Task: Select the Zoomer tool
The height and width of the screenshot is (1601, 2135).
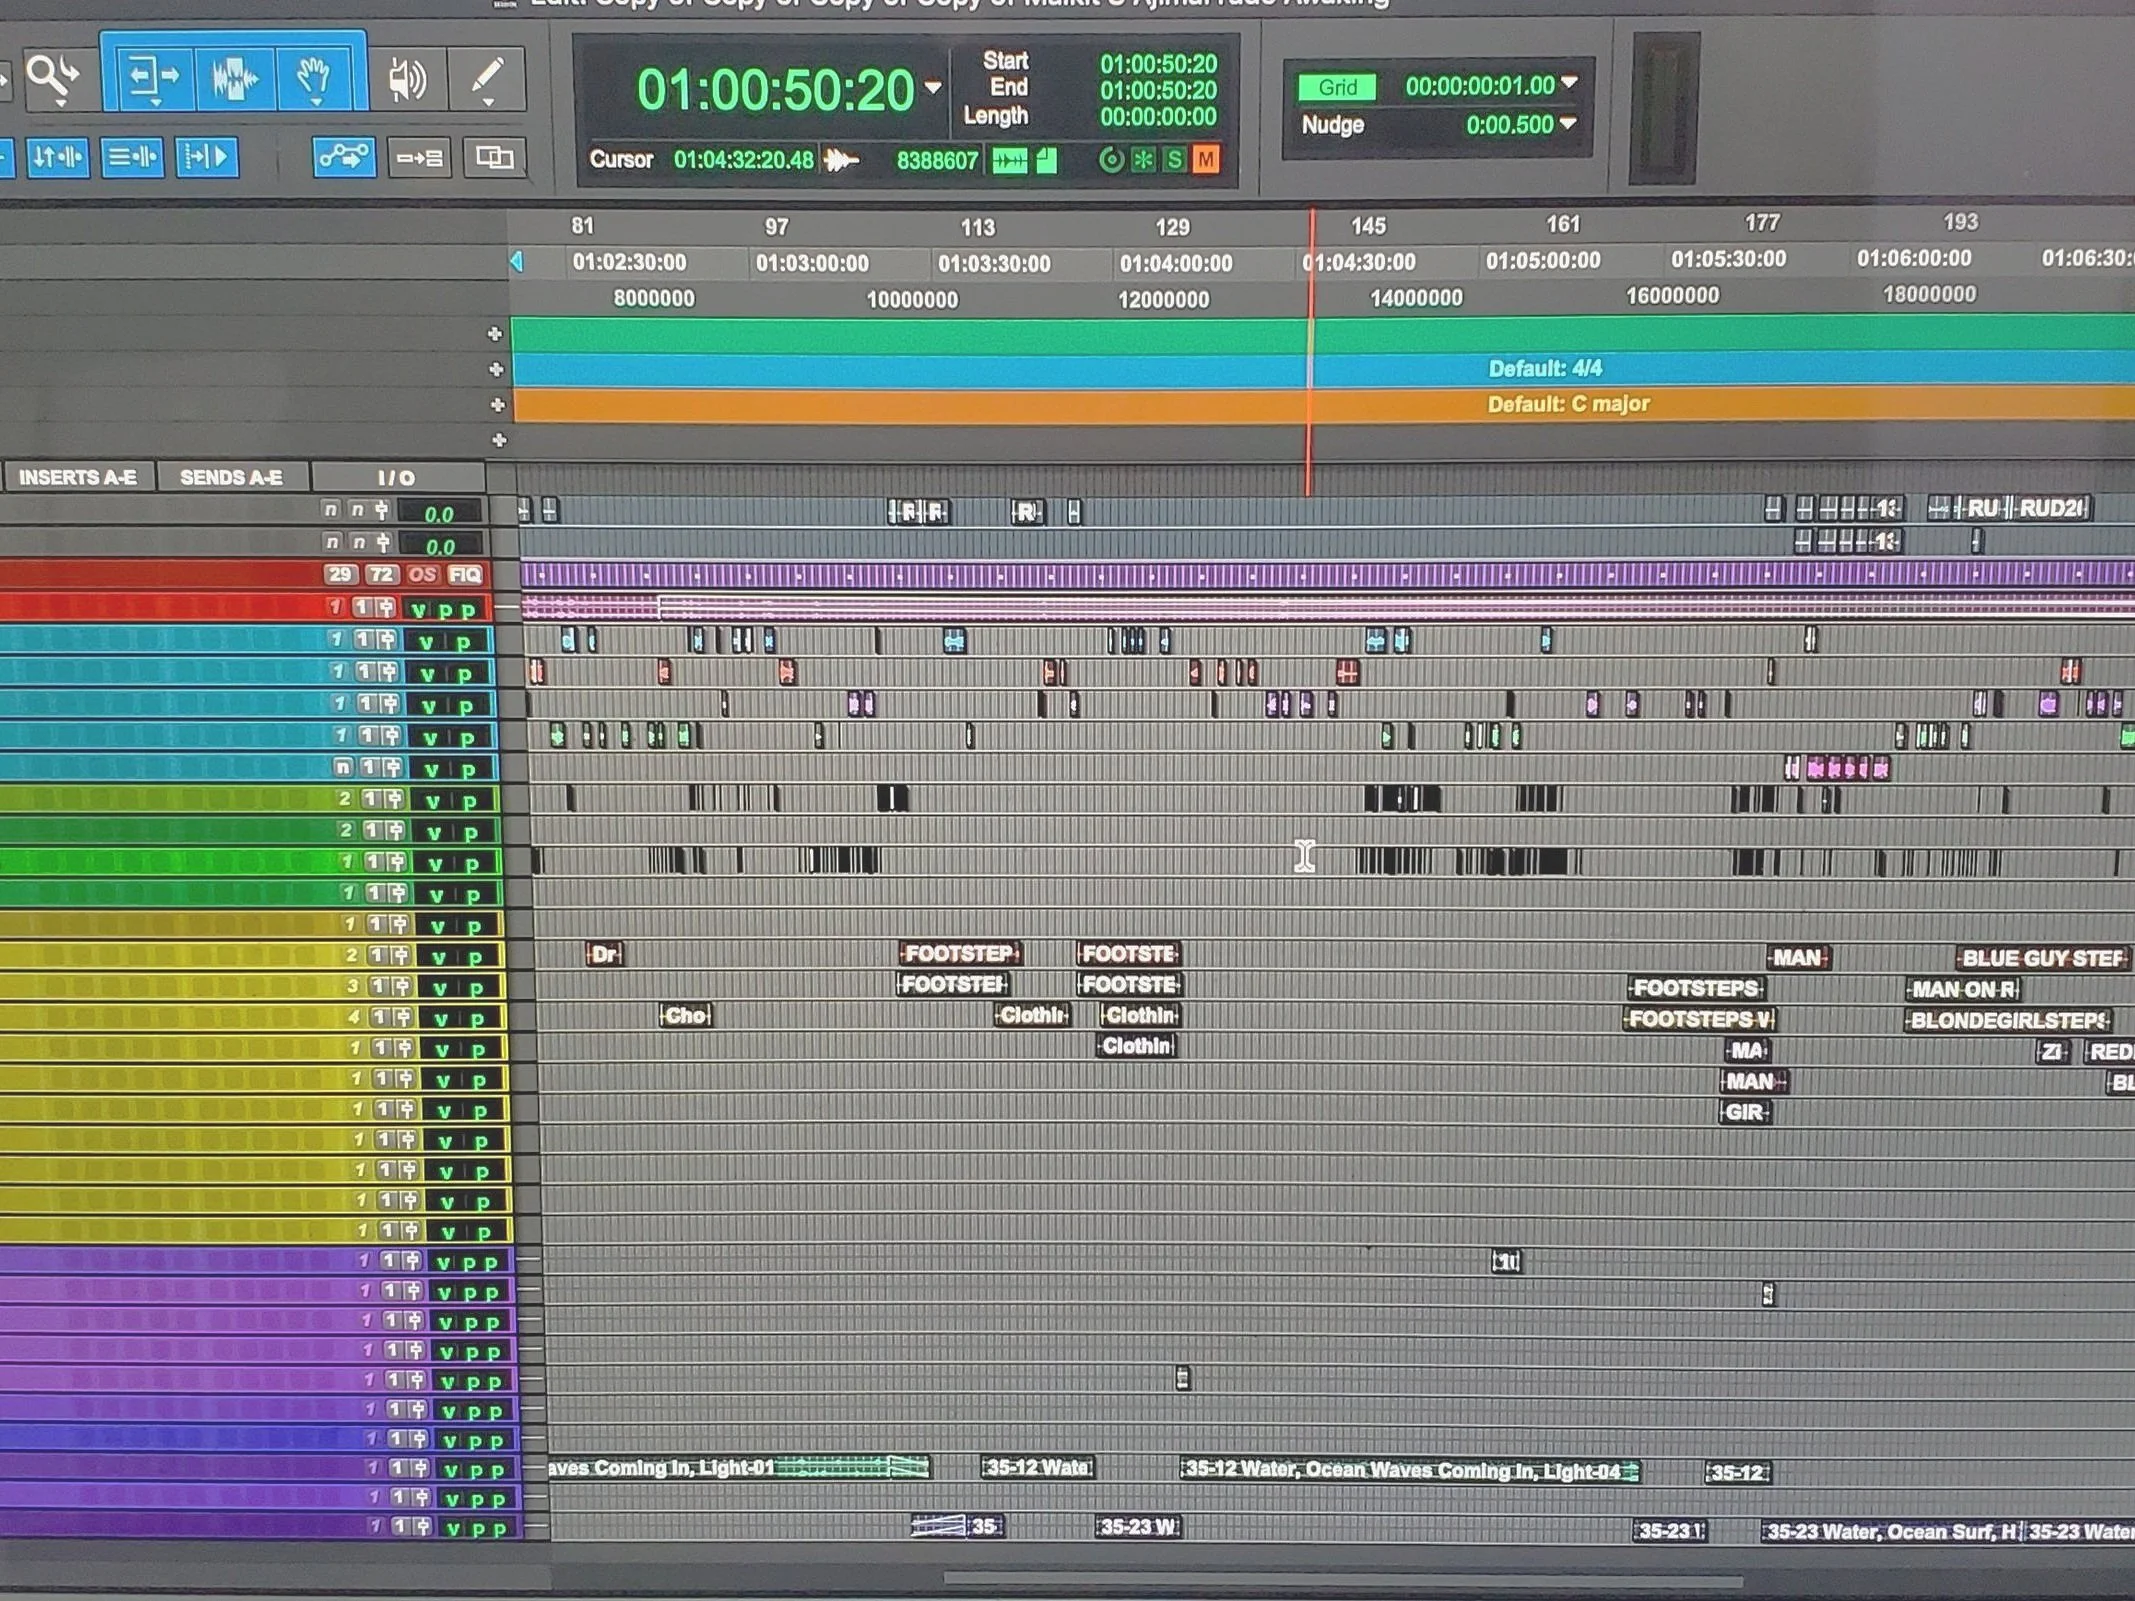Action: (50, 76)
